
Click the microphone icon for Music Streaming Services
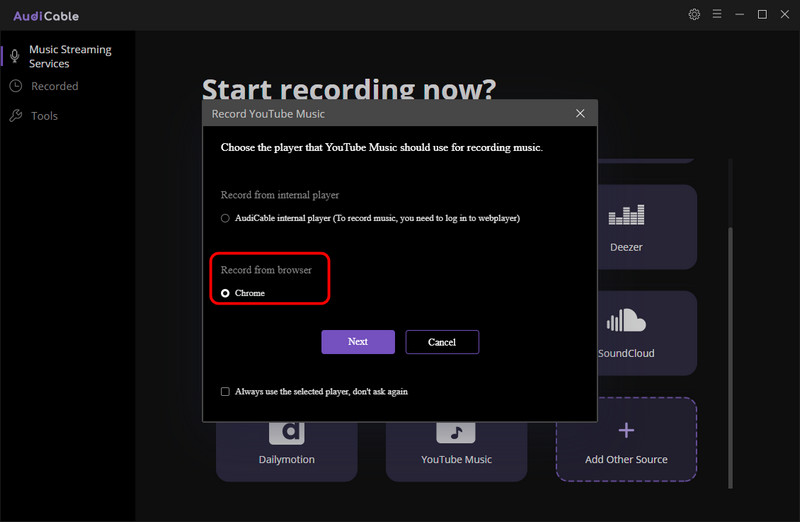[x=15, y=56]
